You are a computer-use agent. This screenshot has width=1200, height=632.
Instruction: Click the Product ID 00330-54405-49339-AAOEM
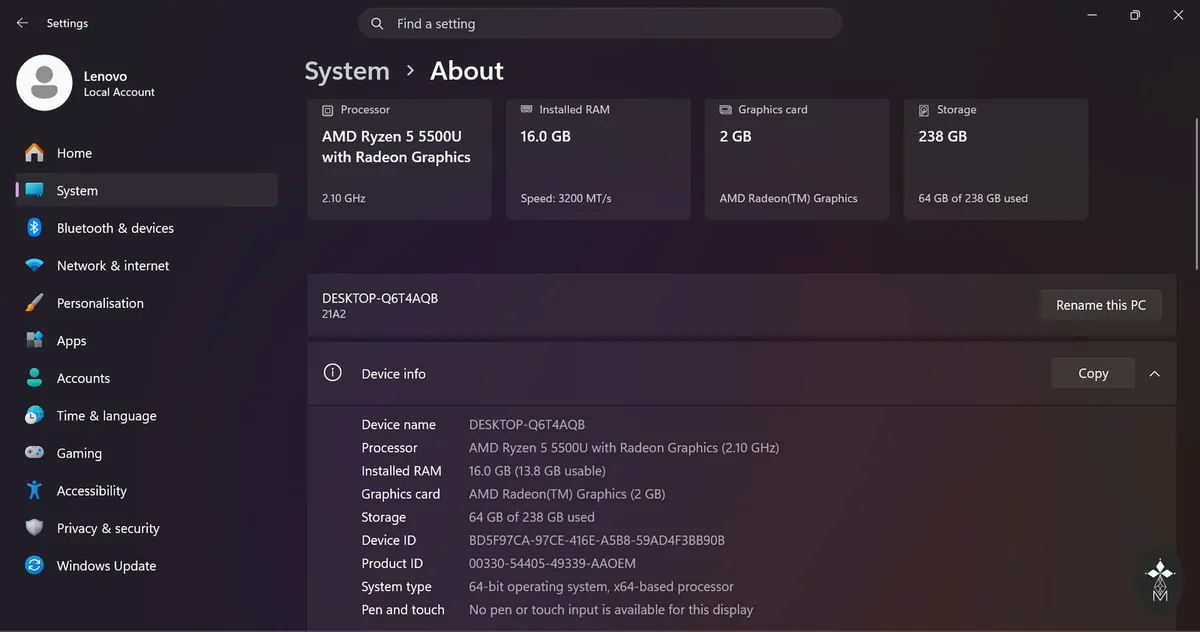552,563
